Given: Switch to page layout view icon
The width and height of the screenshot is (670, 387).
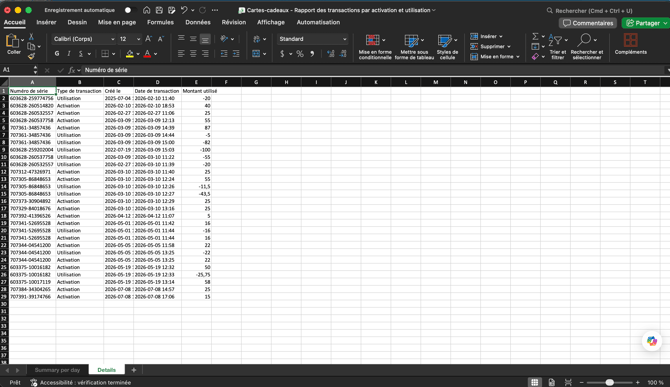Looking at the screenshot, I should 552,382.
